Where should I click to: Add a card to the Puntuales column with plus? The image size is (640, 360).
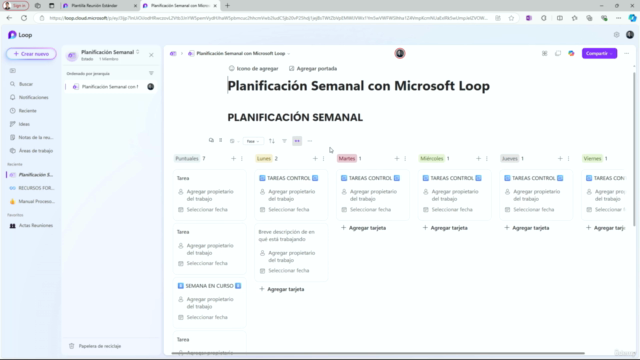point(233,158)
